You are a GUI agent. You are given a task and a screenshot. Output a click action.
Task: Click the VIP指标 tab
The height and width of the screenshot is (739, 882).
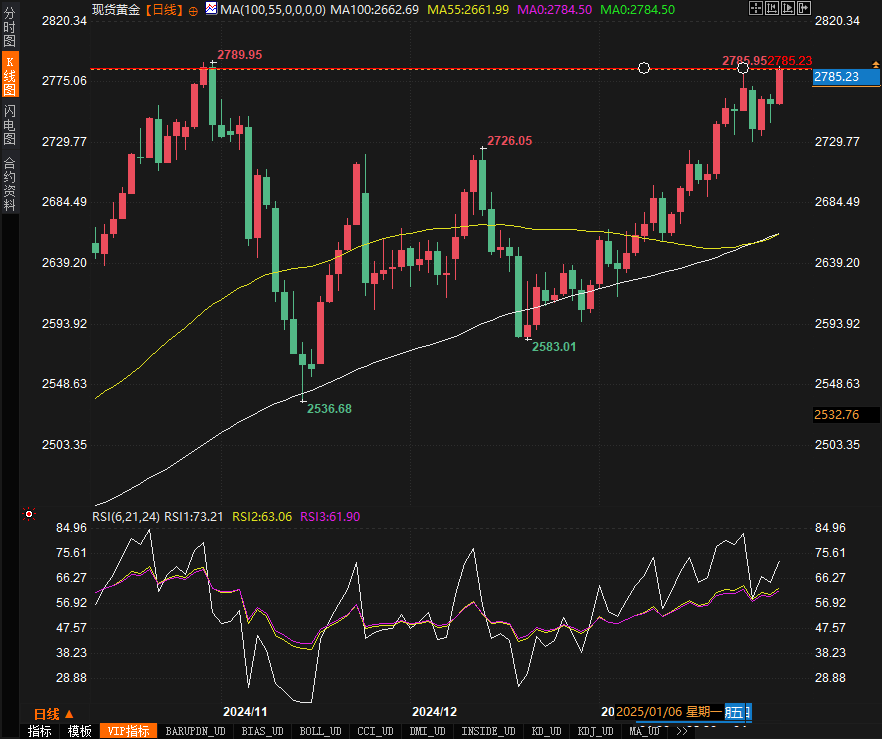pos(129,731)
